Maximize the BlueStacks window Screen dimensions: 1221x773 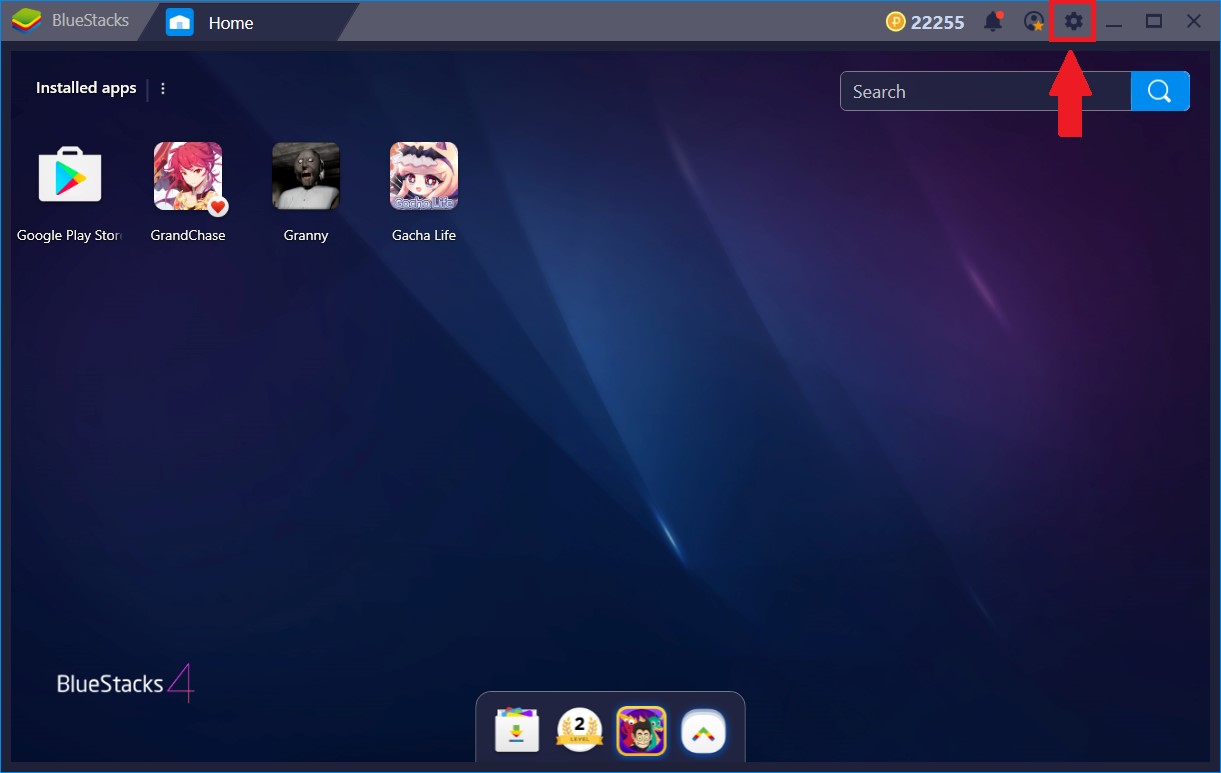point(1154,21)
